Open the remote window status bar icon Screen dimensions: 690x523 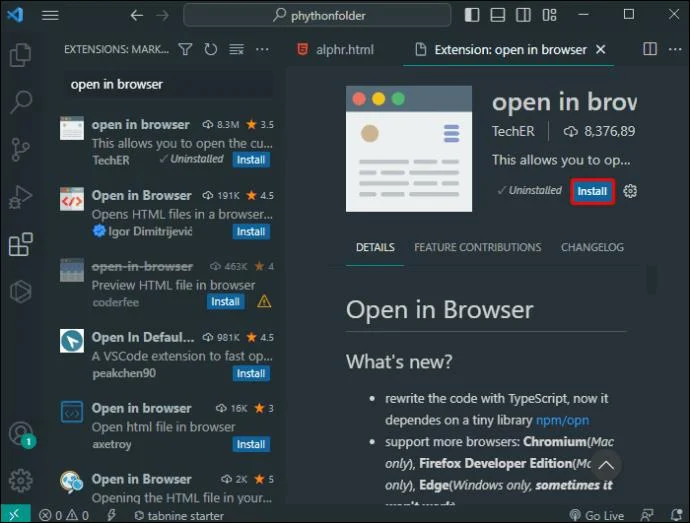coord(15,514)
